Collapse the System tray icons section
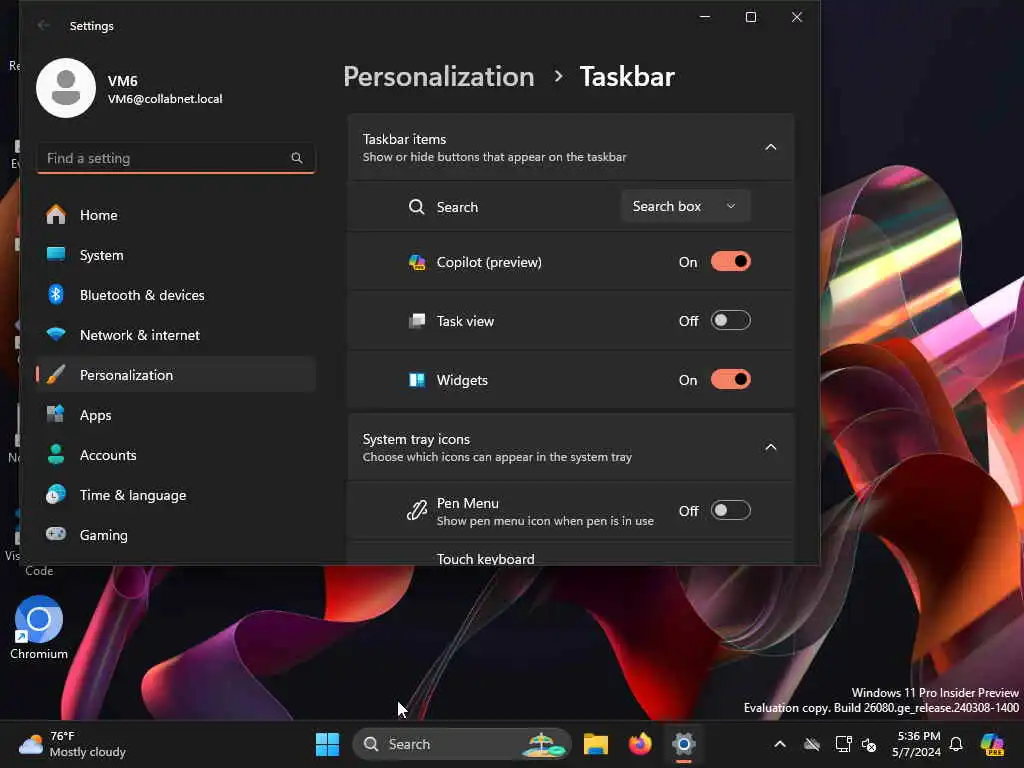Viewport: 1024px width, 768px height. (x=771, y=447)
